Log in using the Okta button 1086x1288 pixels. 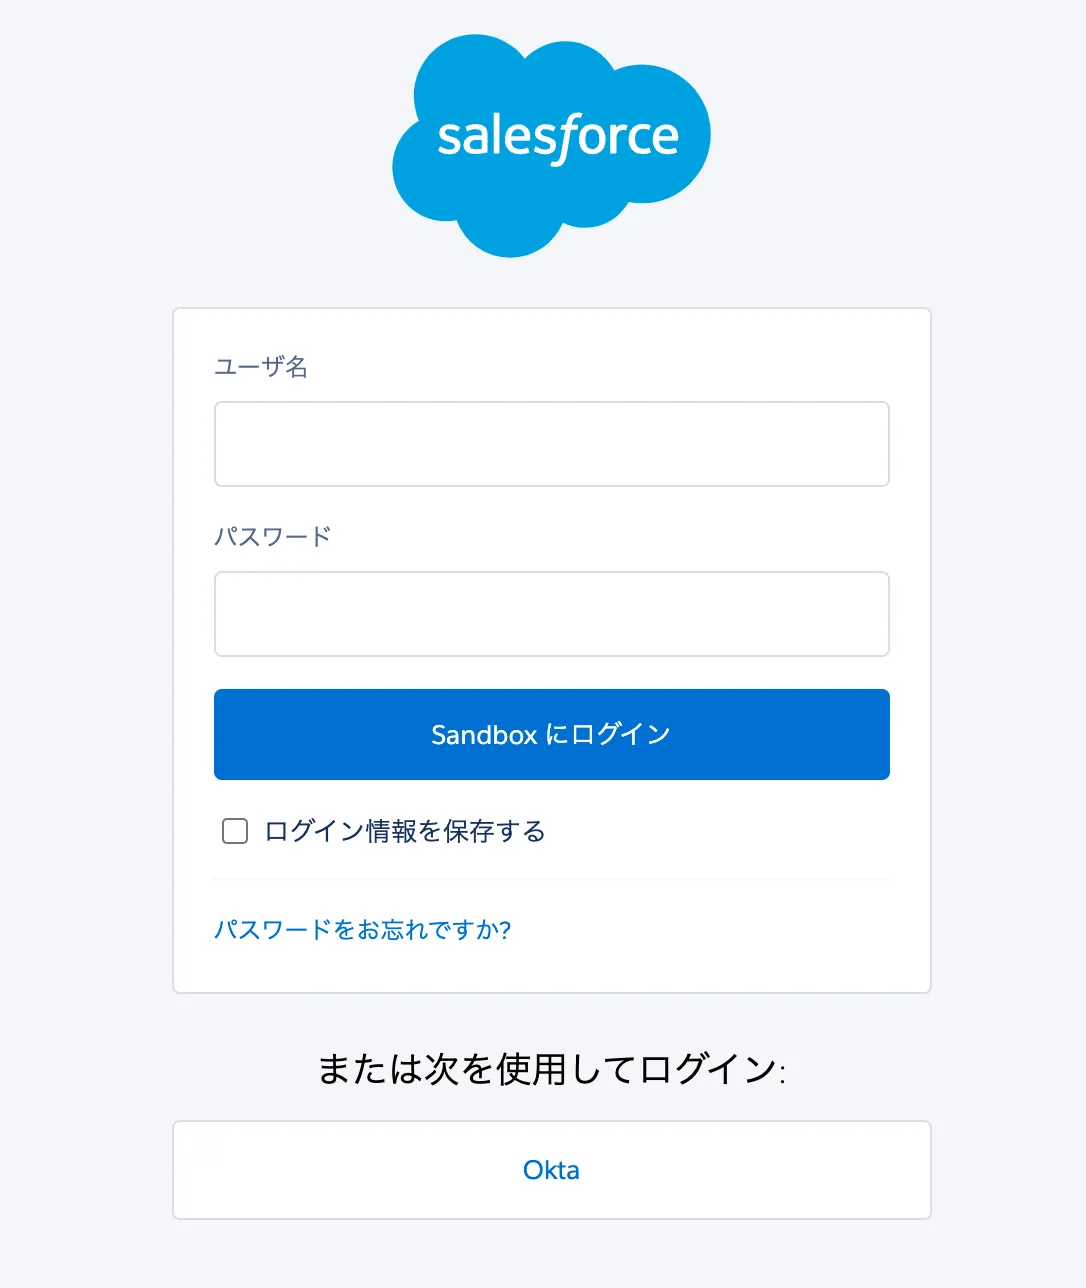(x=551, y=1170)
